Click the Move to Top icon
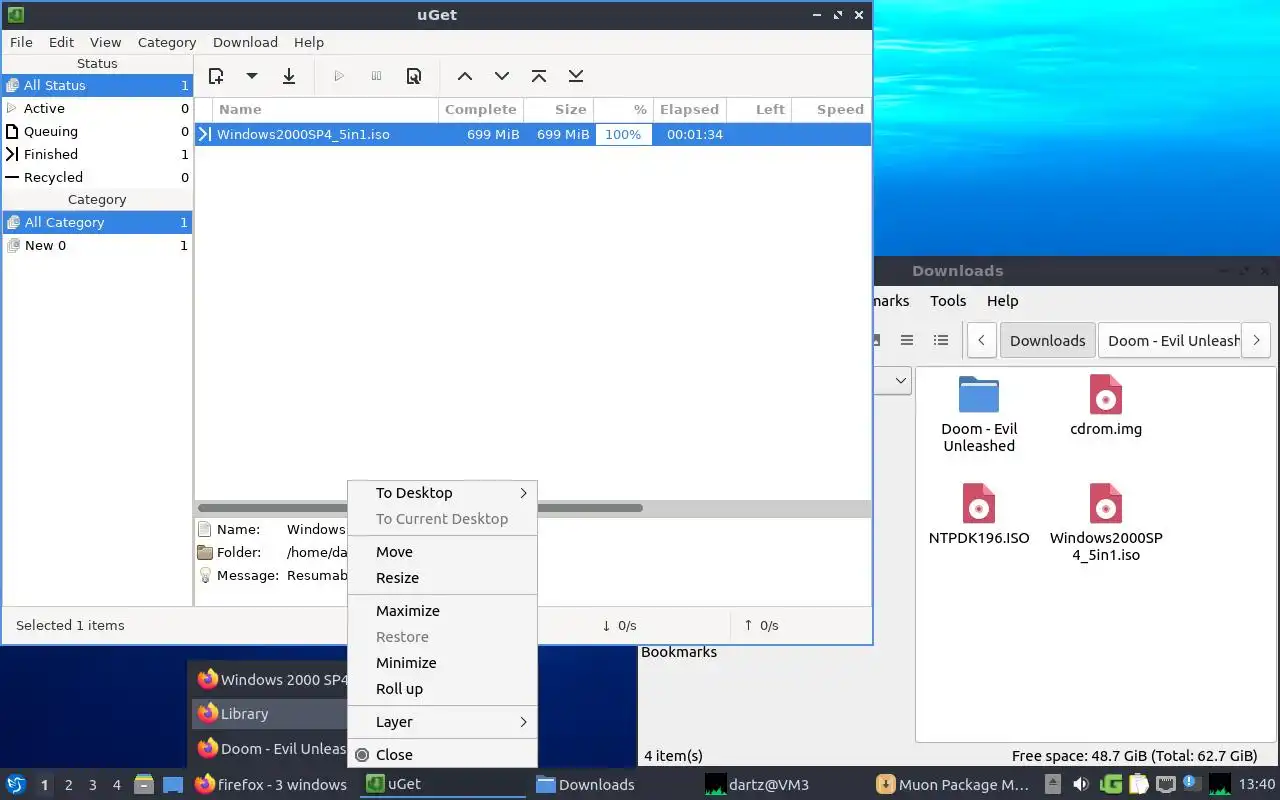This screenshot has height=800, width=1280. pos(539,76)
